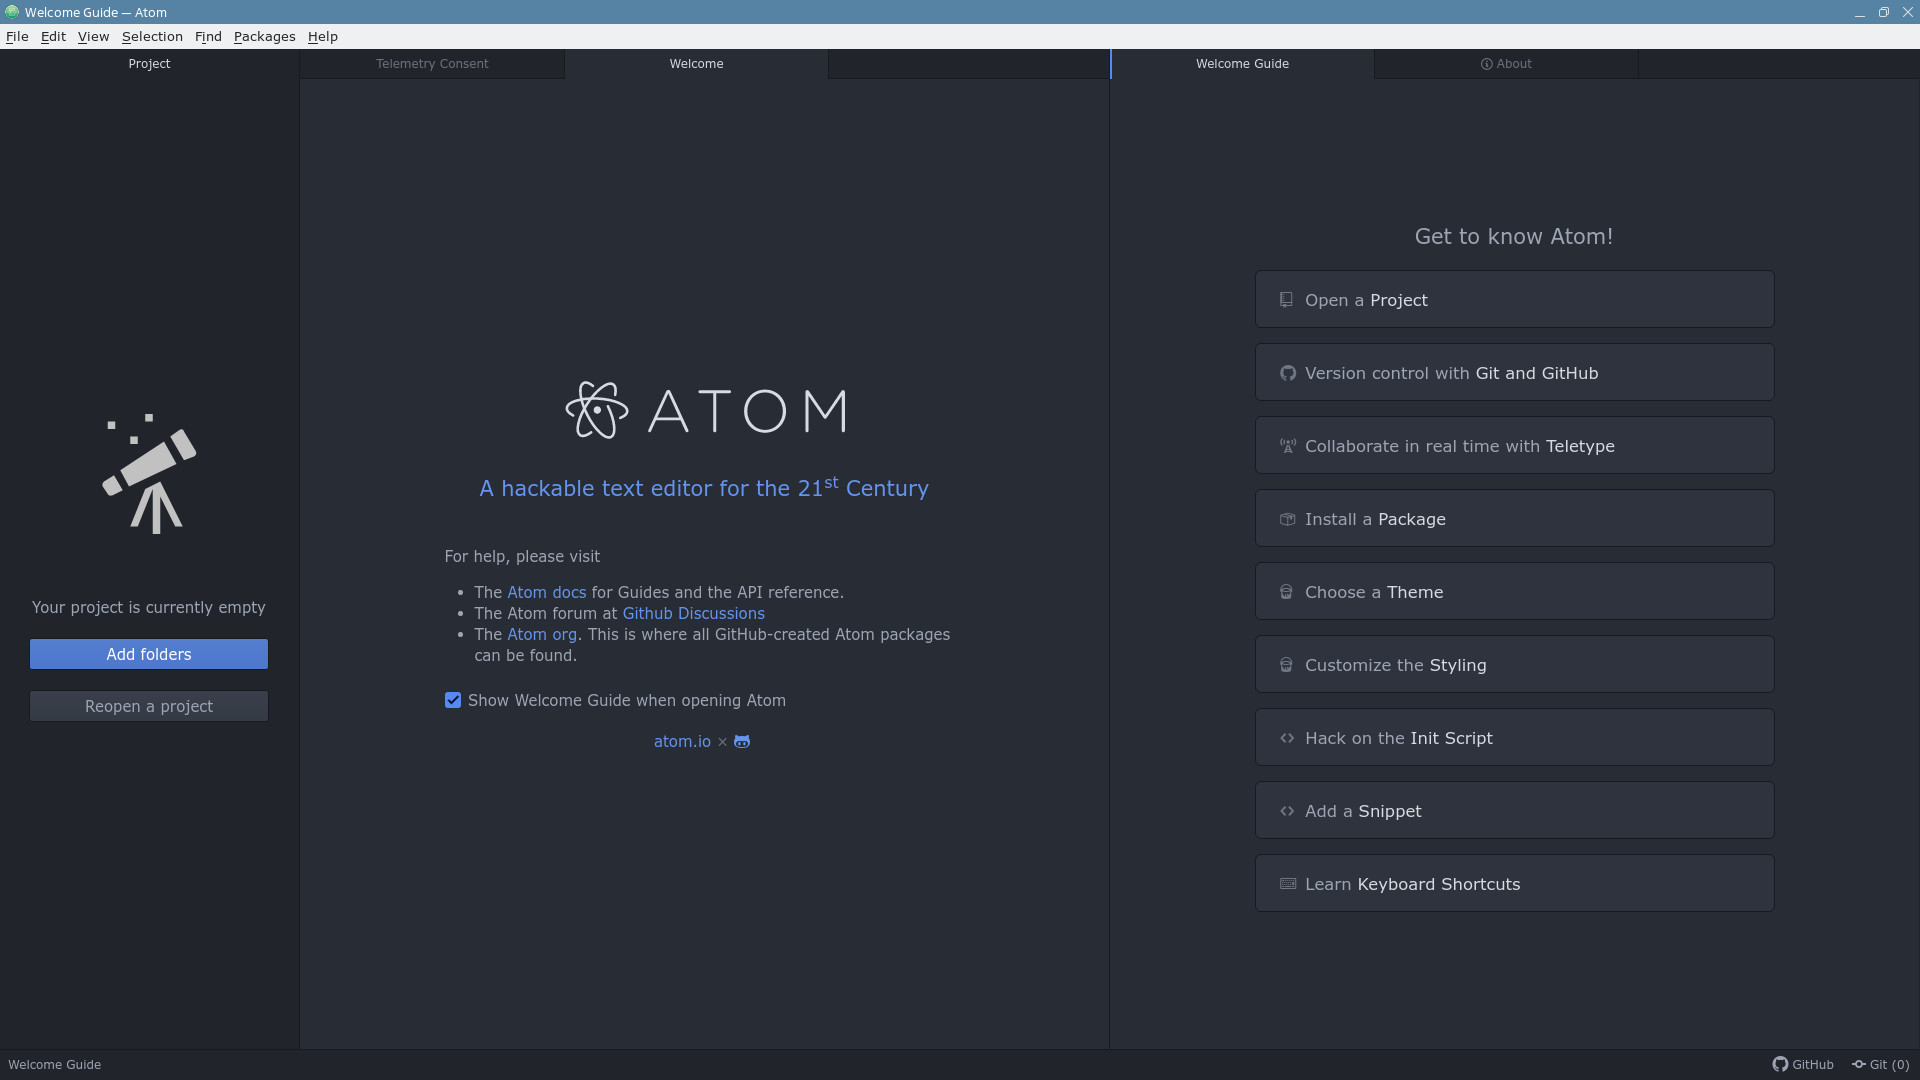The height and width of the screenshot is (1080, 1920).
Task: Click the keyboard icon beside Keyboard Shortcuts
Action: click(x=1288, y=884)
